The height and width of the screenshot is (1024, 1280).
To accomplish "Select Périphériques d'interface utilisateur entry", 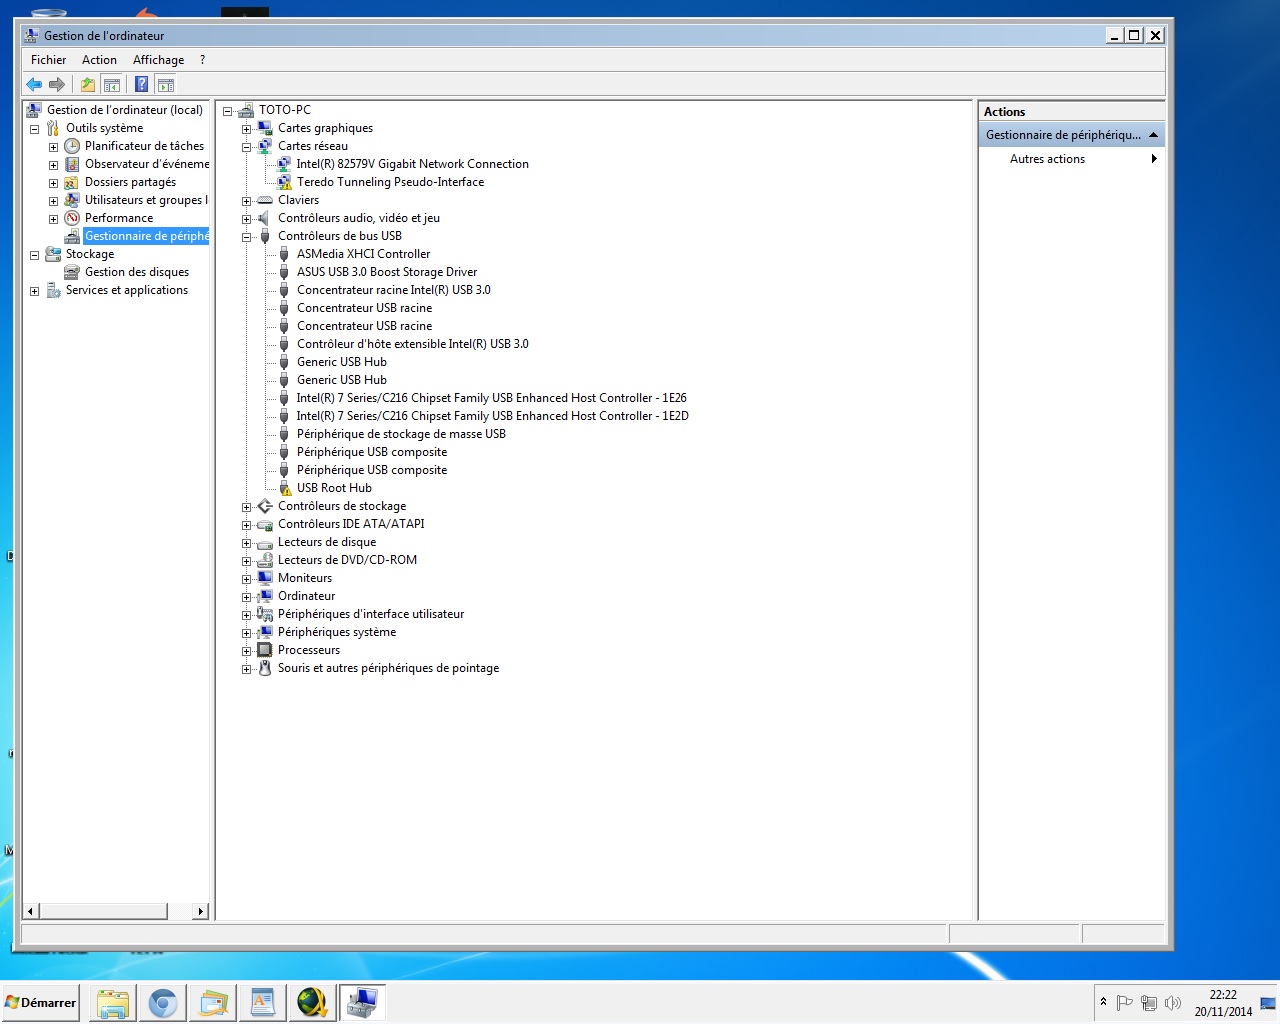I will tap(371, 614).
